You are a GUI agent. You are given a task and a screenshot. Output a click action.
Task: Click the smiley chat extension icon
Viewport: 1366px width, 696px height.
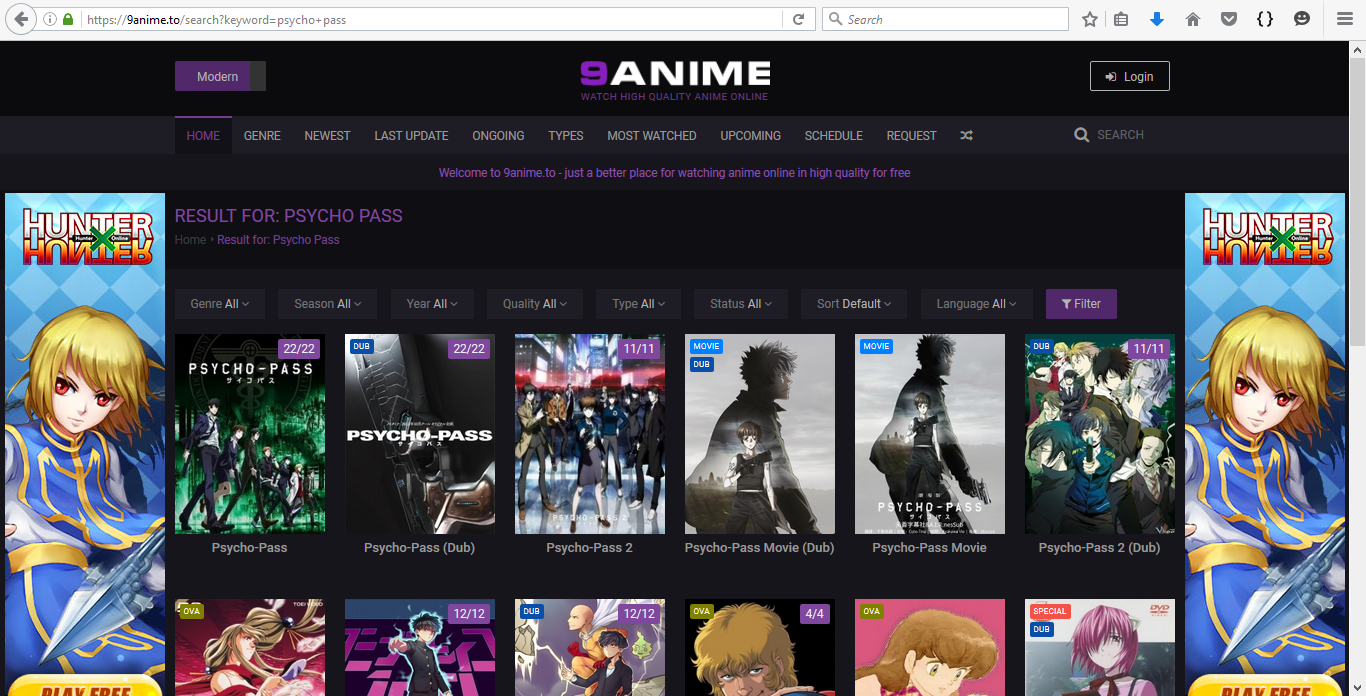point(1301,19)
